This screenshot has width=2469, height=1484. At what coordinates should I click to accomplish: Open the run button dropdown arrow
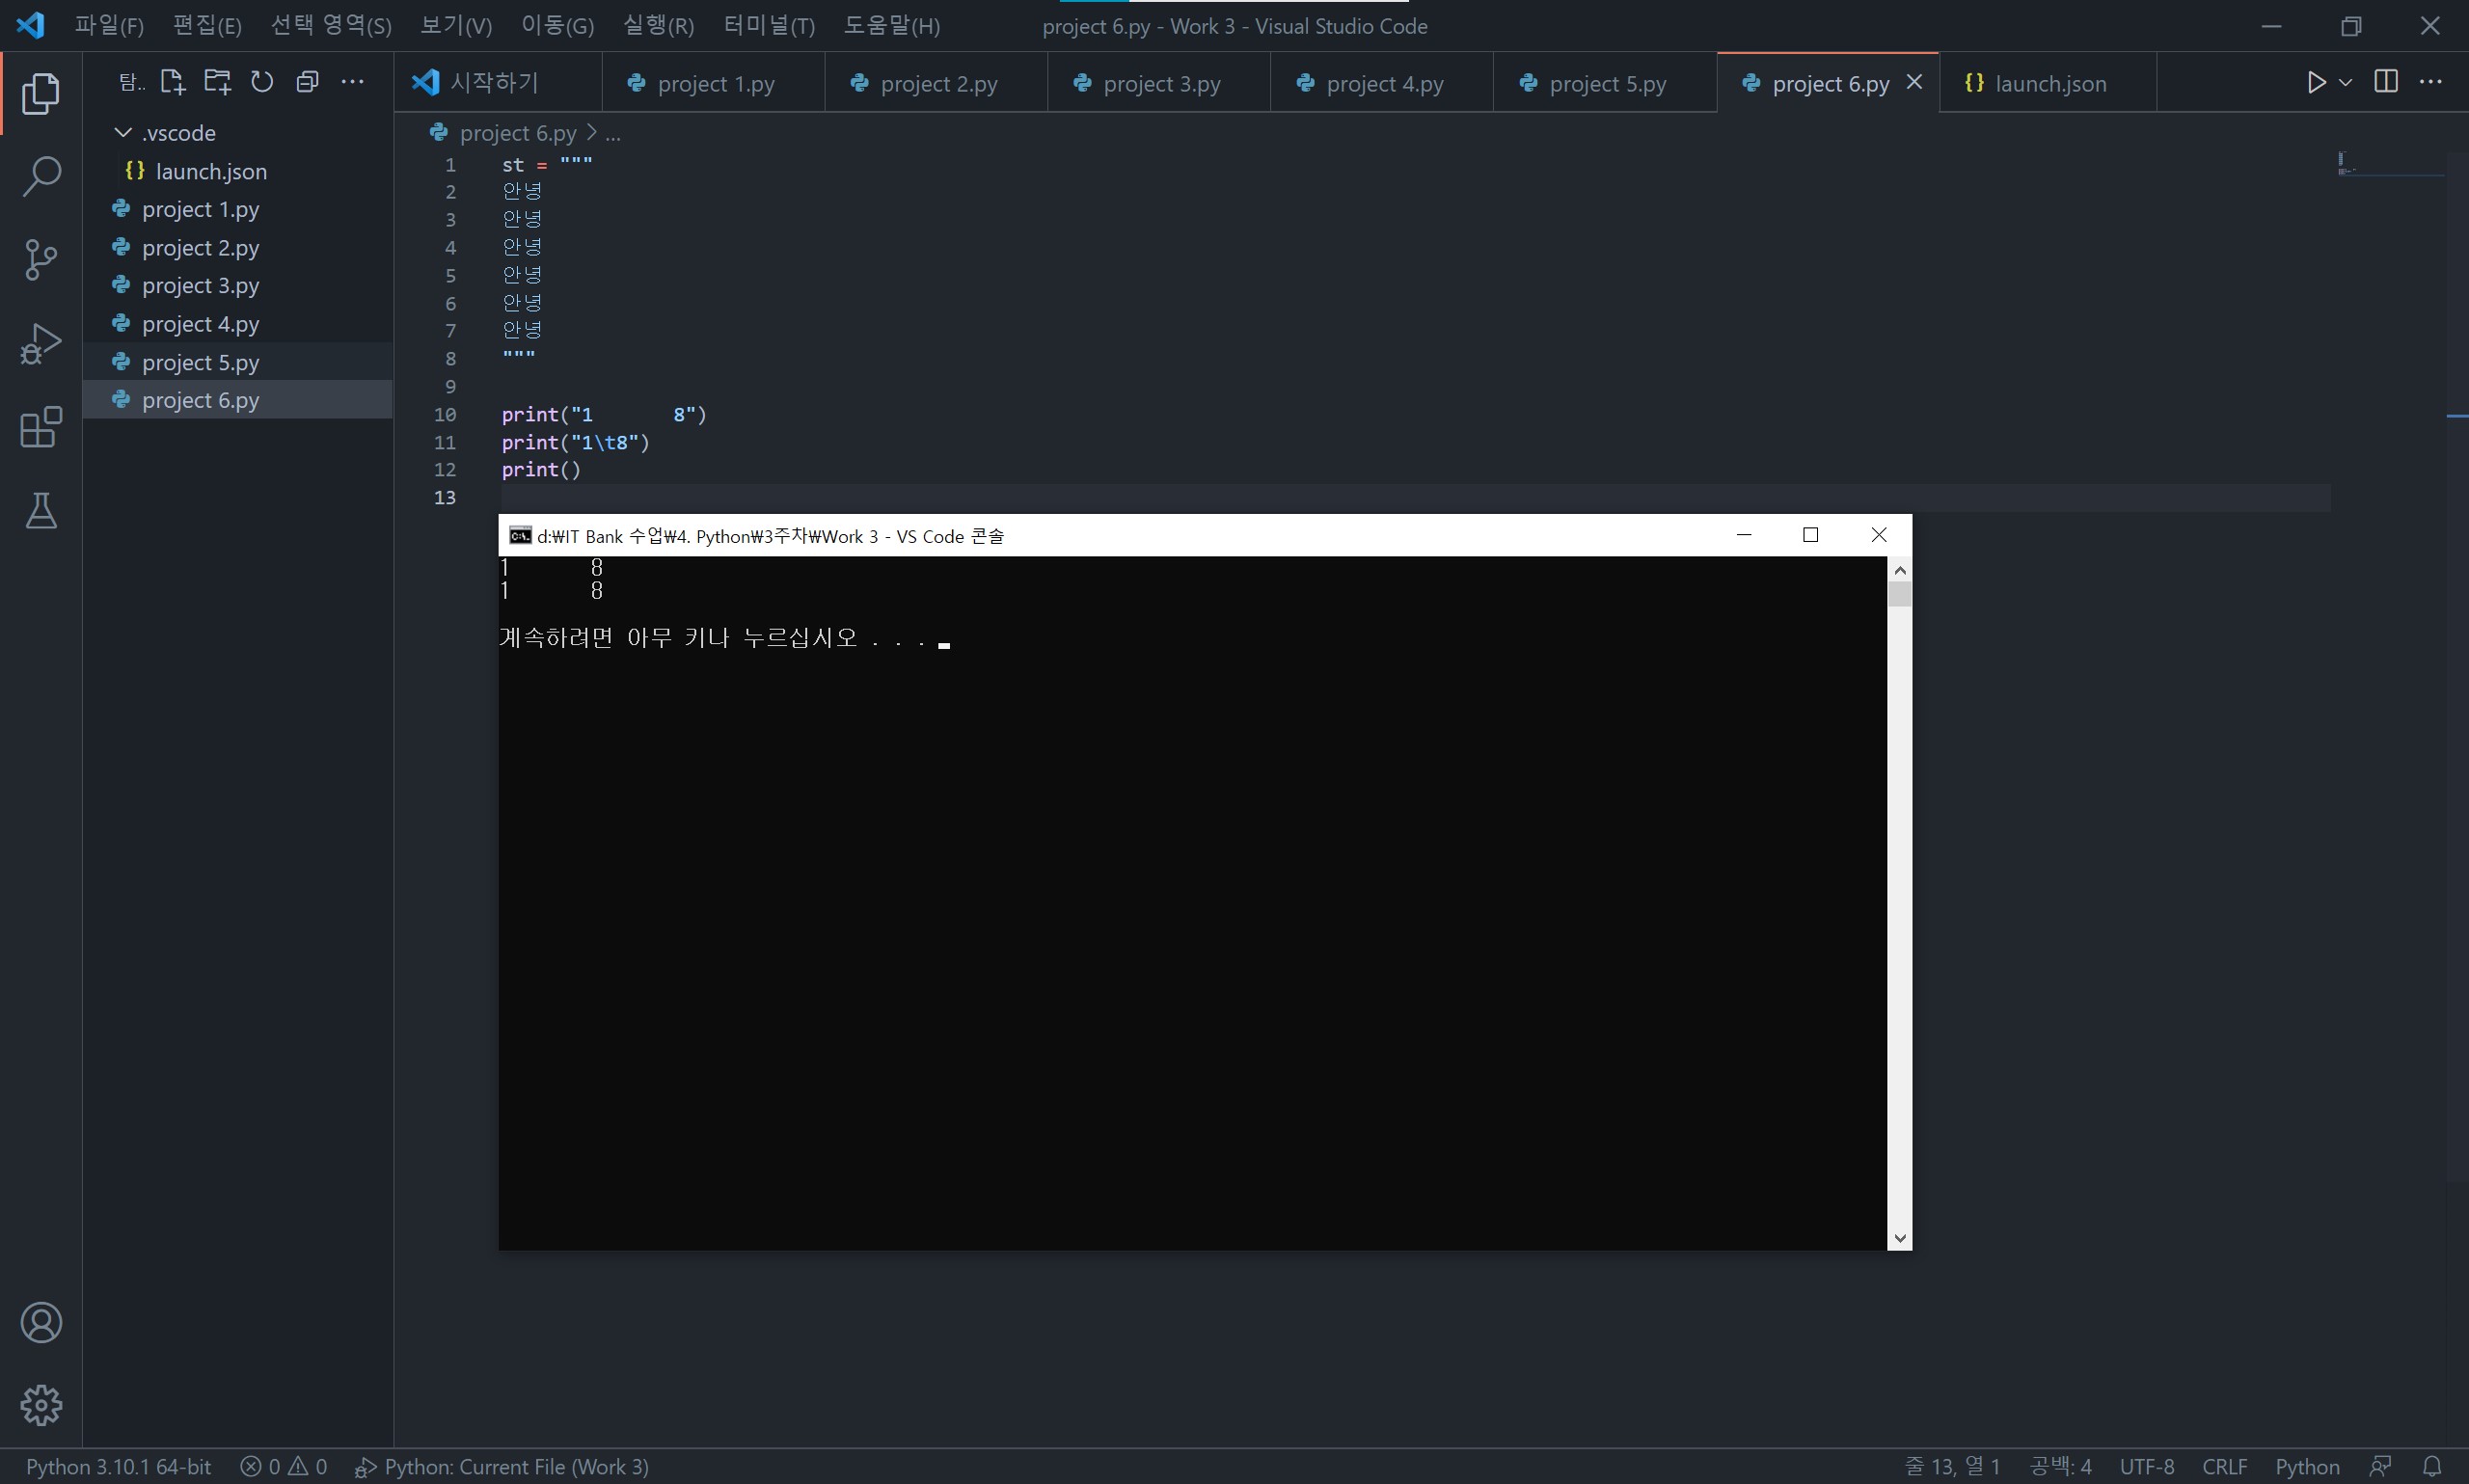[2345, 82]
